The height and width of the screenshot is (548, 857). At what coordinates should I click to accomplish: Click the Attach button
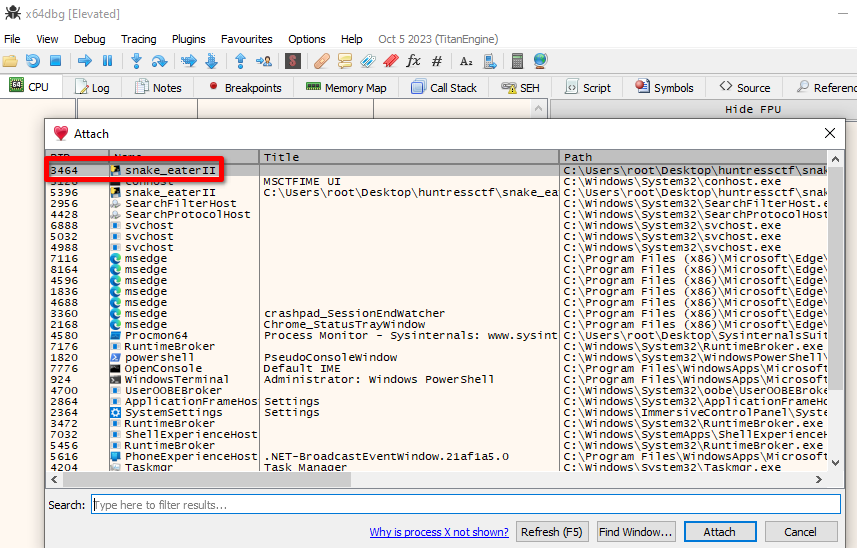pos(720,532)
